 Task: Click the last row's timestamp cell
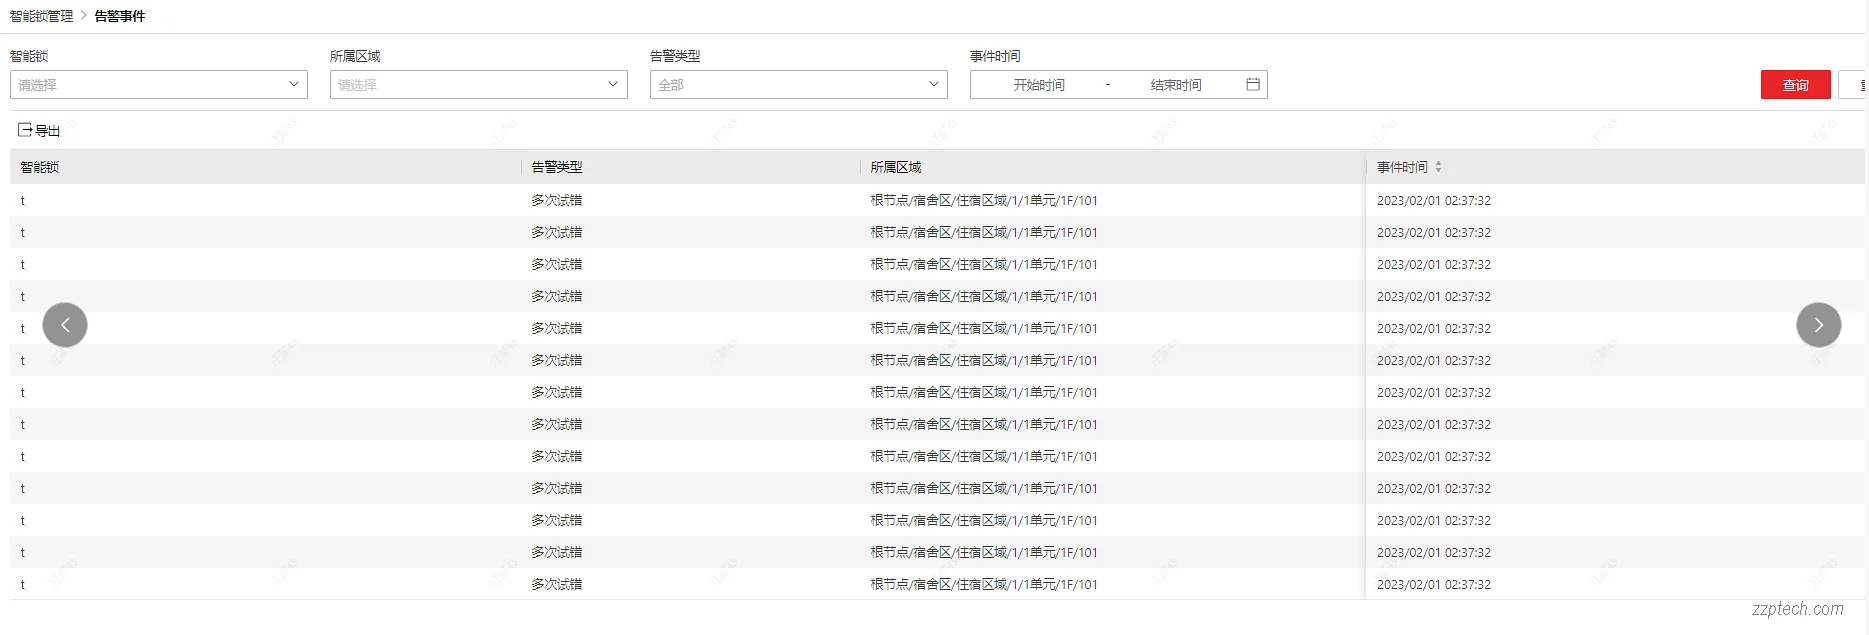tap(1434, 584)
